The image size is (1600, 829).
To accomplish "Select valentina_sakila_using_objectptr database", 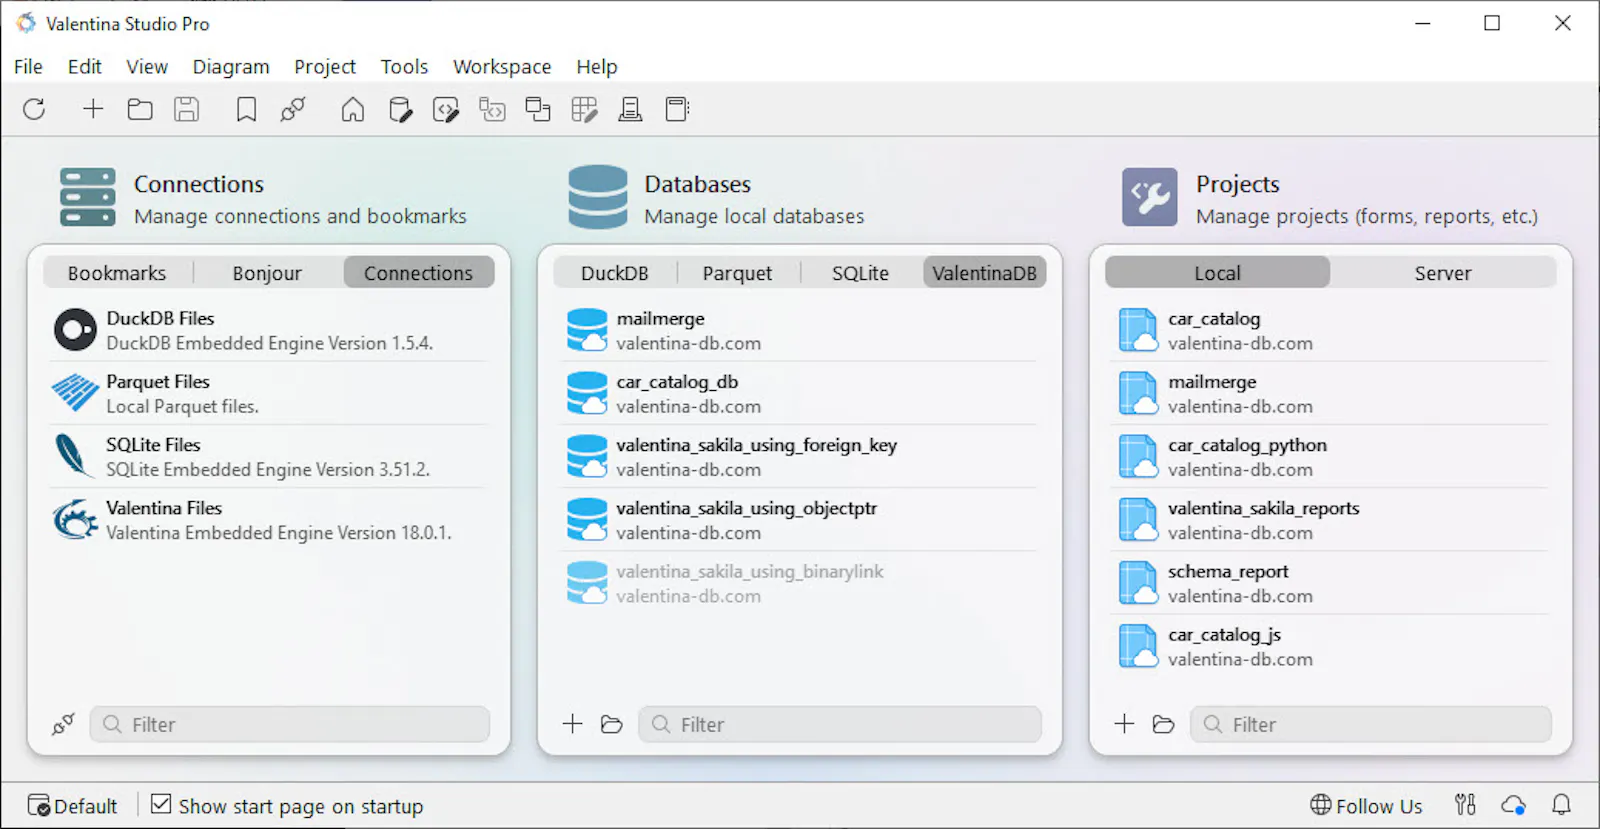I will [799, 520].
